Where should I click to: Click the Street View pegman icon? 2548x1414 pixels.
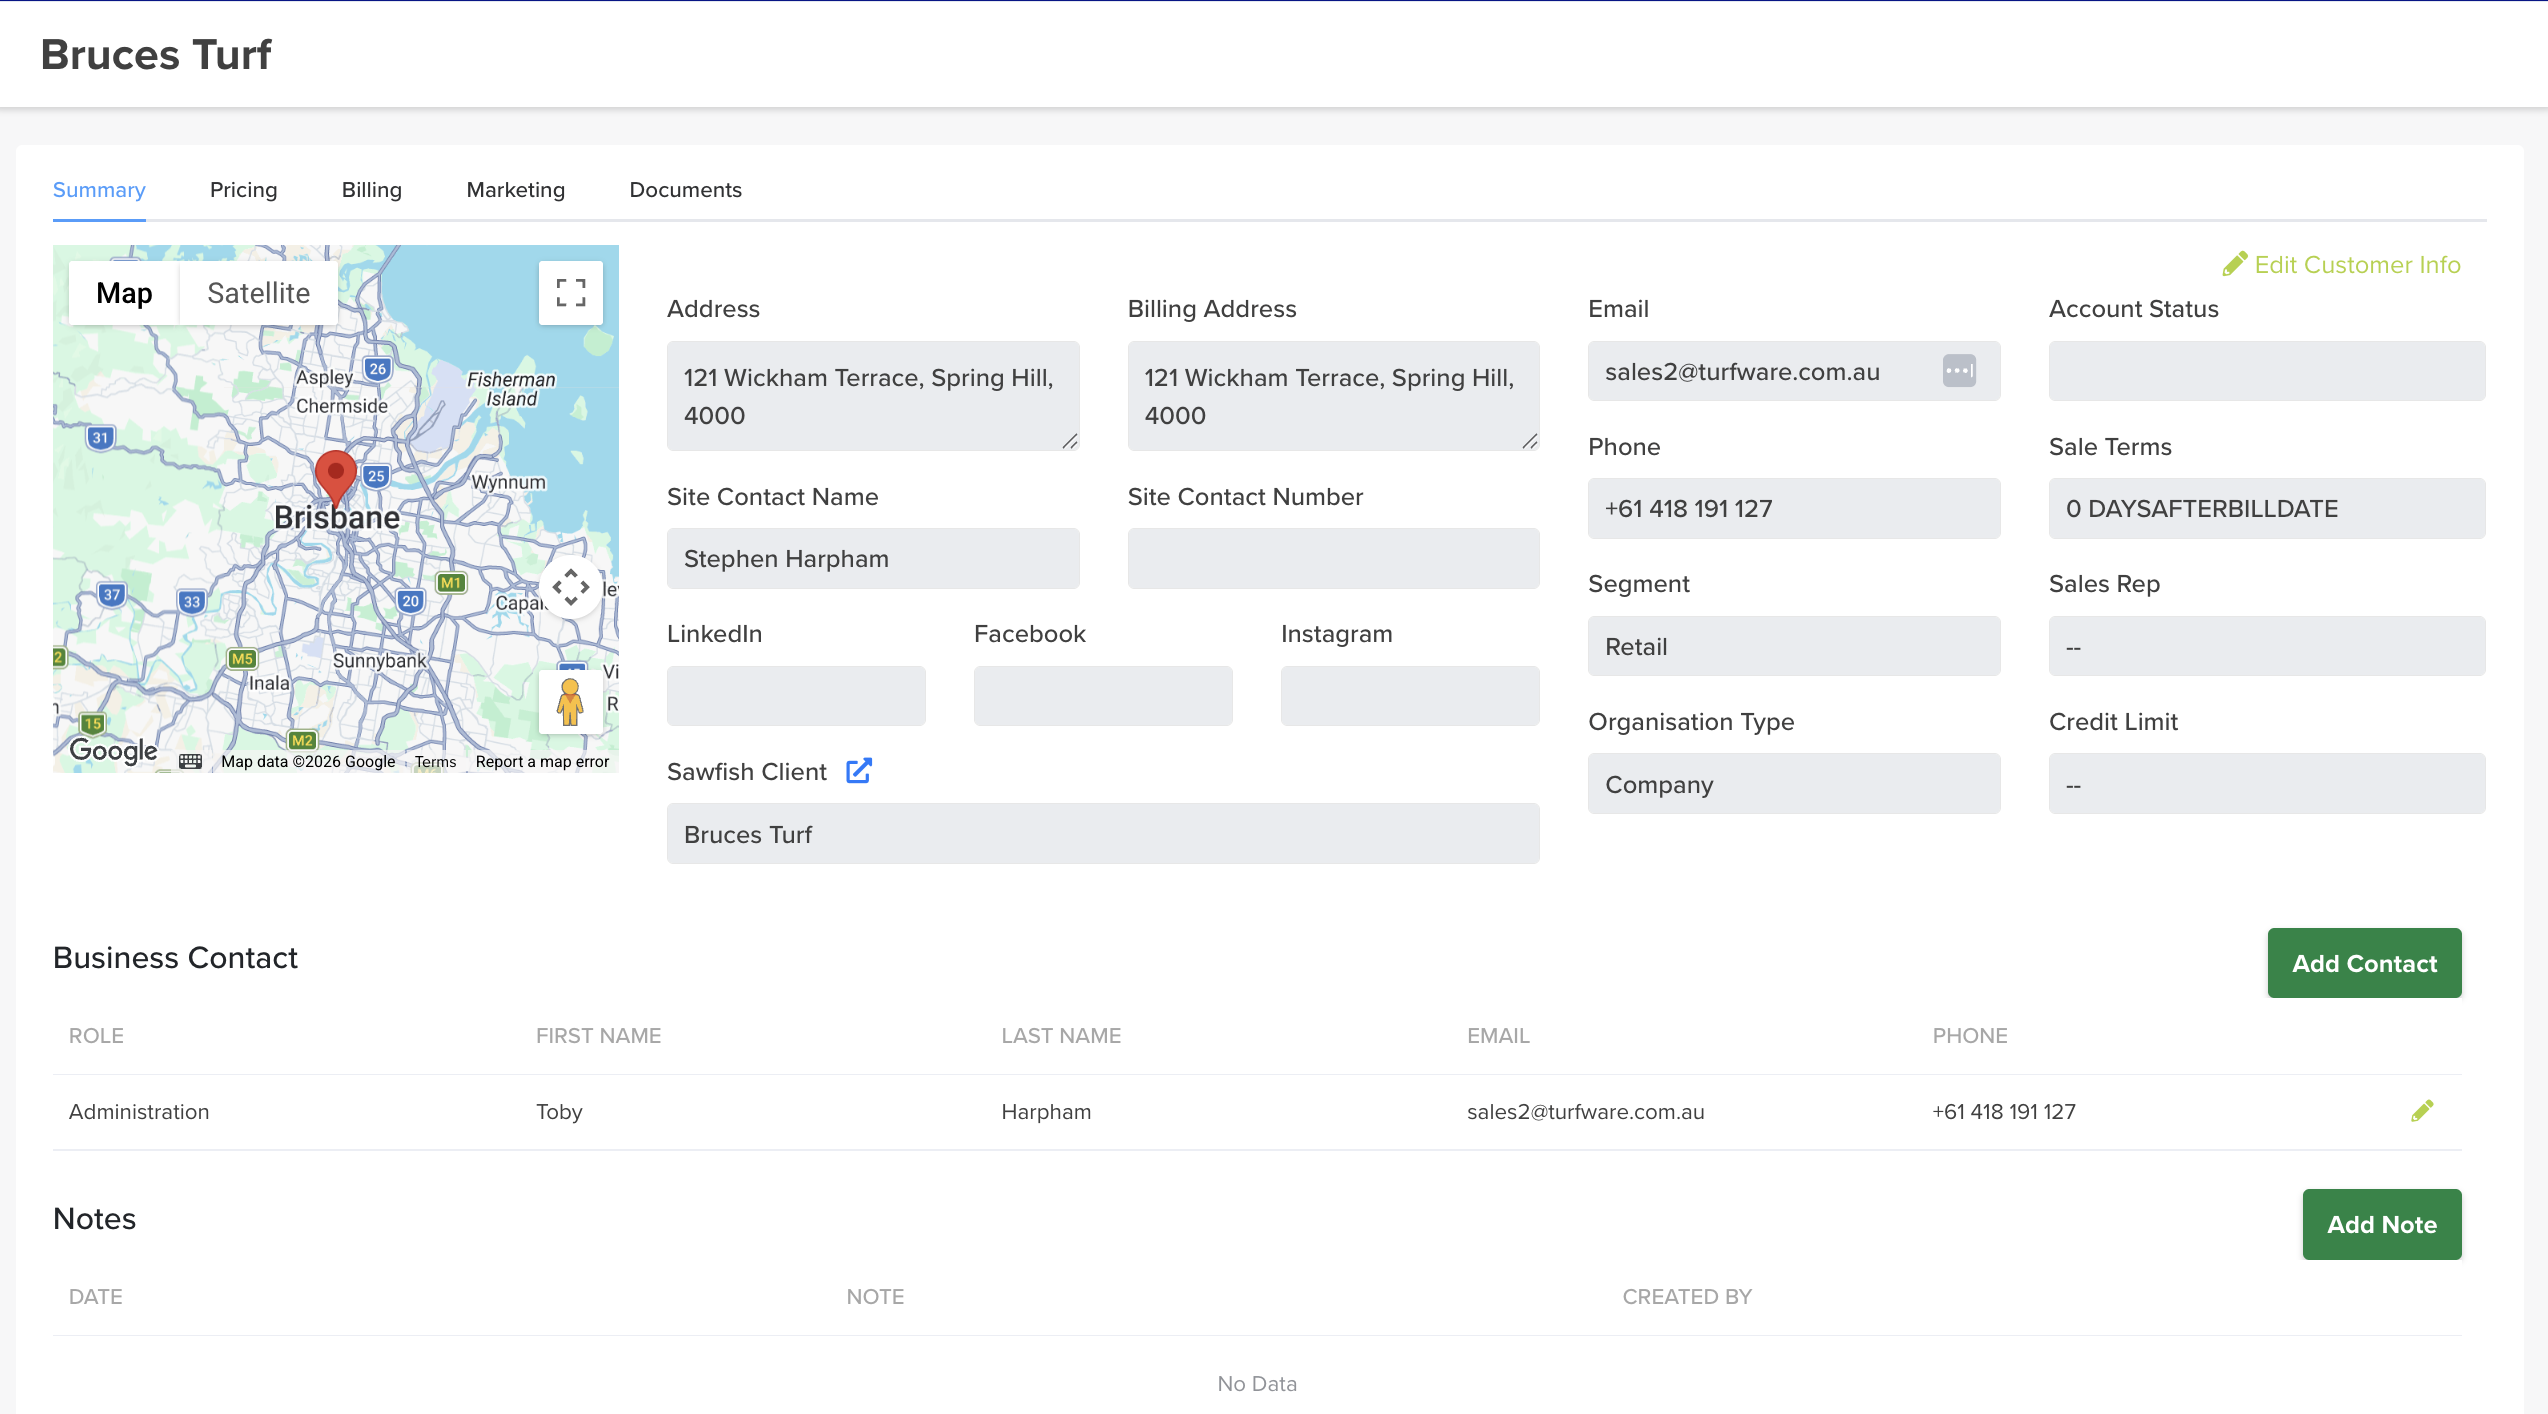570,701
